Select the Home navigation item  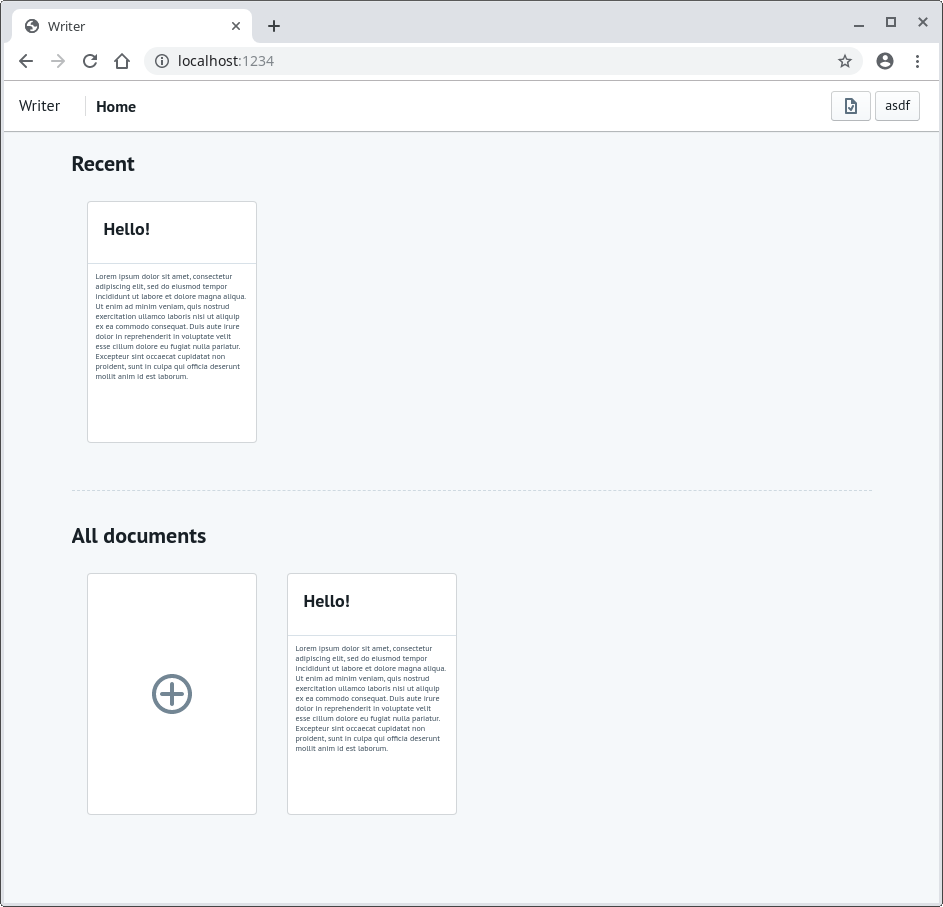pos(116,106)
